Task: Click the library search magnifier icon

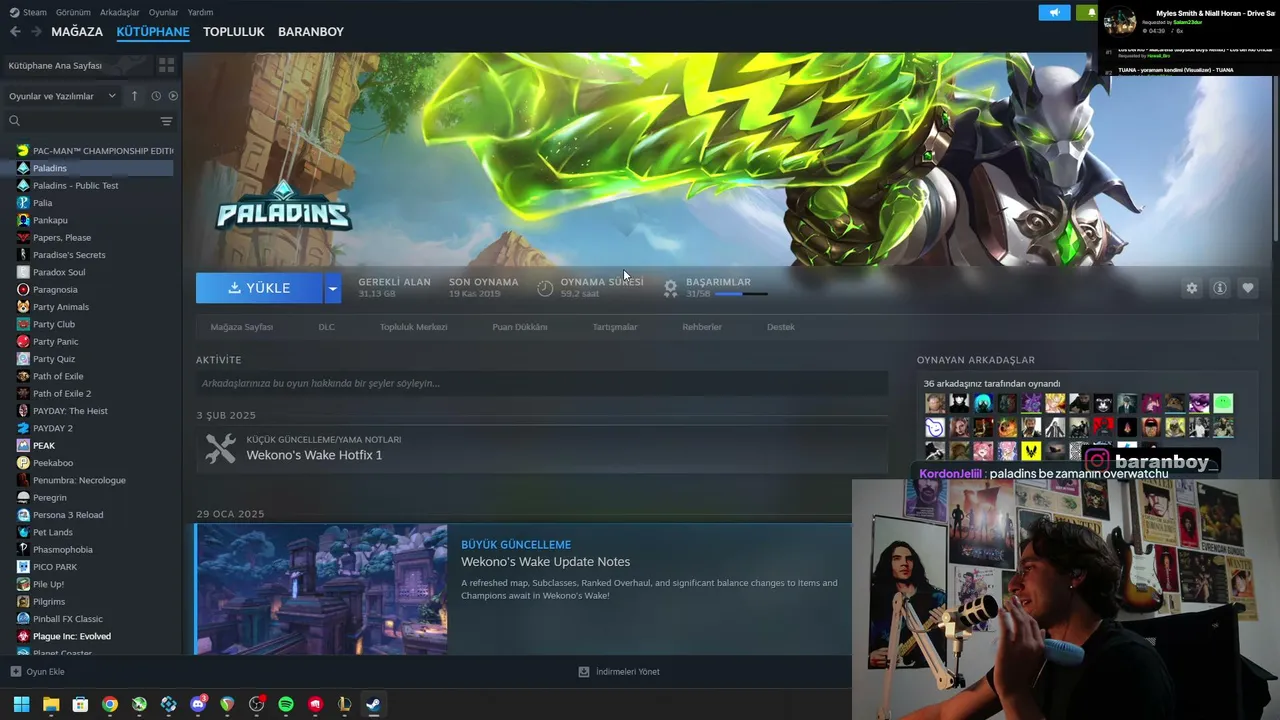Action: click(14, 121)
